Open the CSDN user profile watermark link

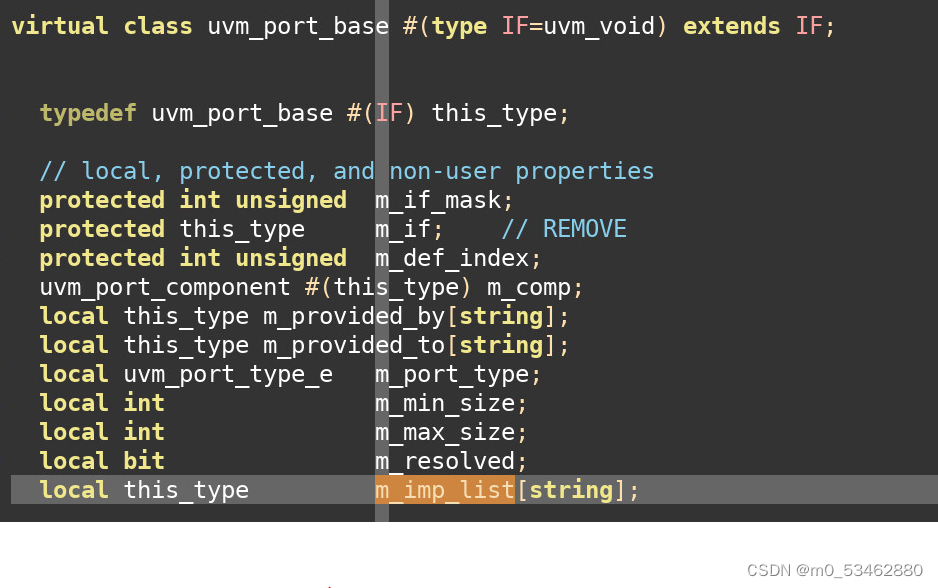pos(838,568)
